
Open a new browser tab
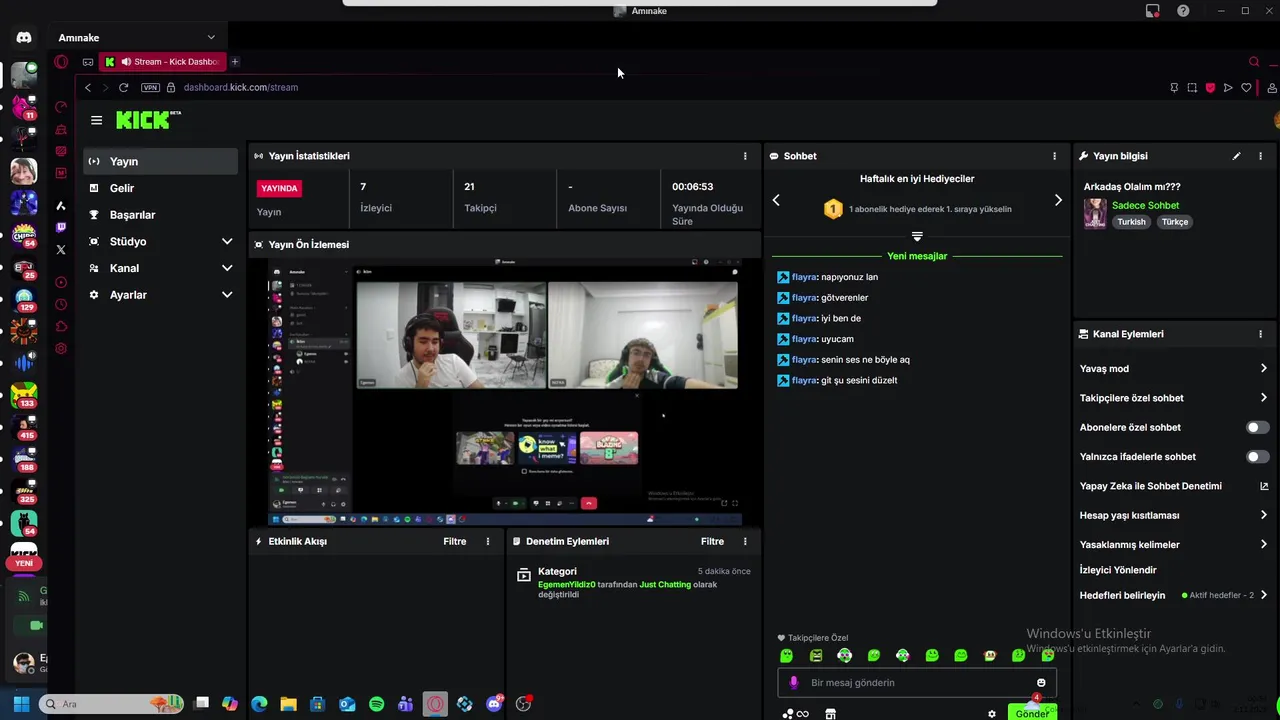coord(235,62)
